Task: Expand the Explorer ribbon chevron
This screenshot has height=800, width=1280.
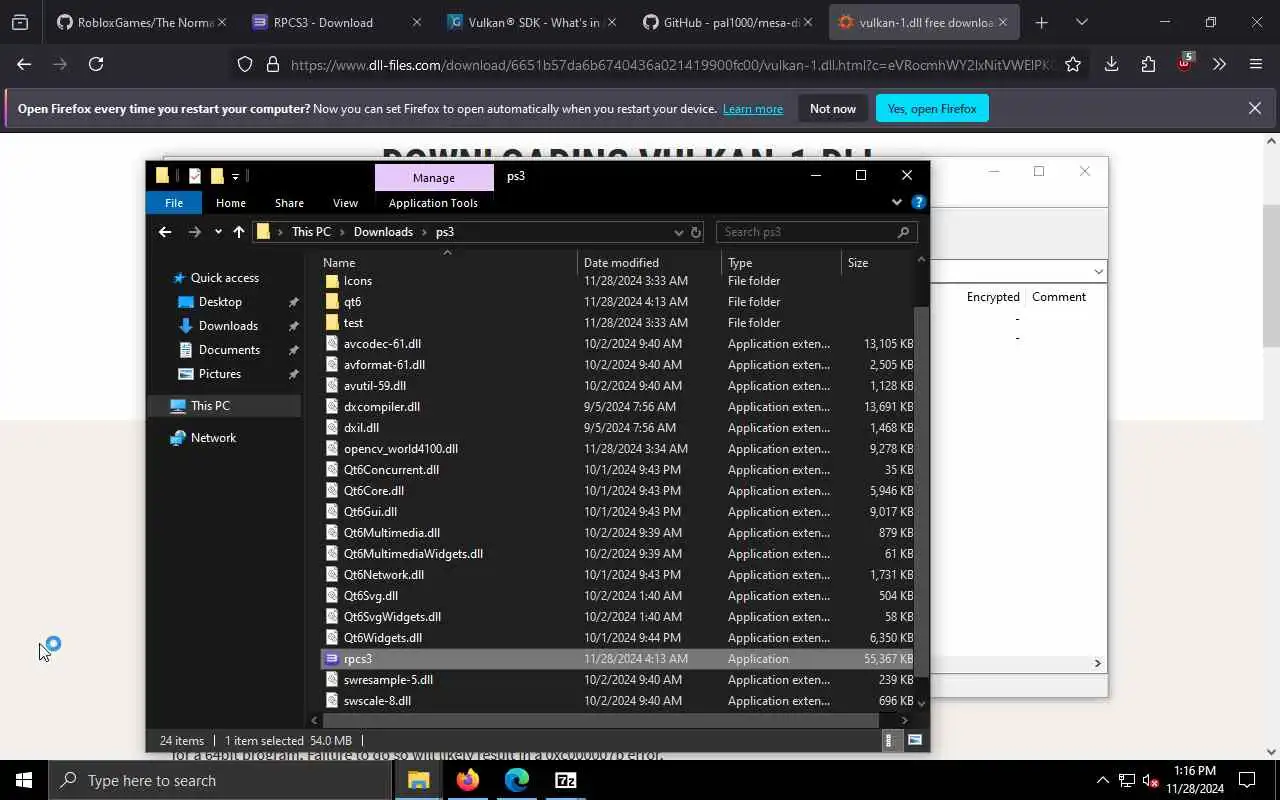Action: click(896, 202)
